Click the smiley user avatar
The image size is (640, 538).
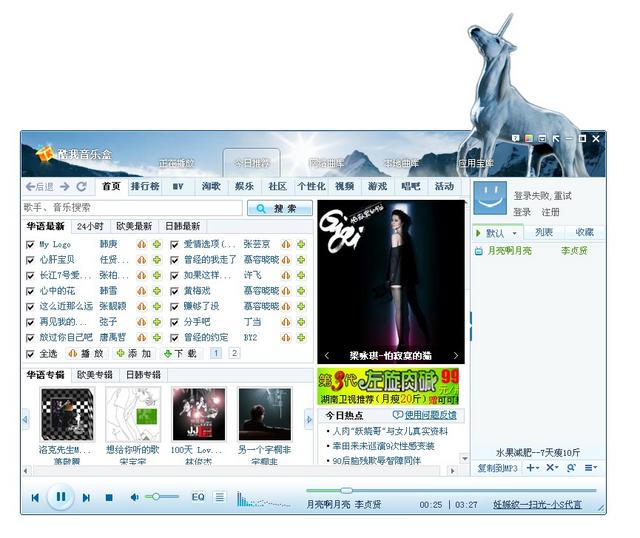[490, 198]
